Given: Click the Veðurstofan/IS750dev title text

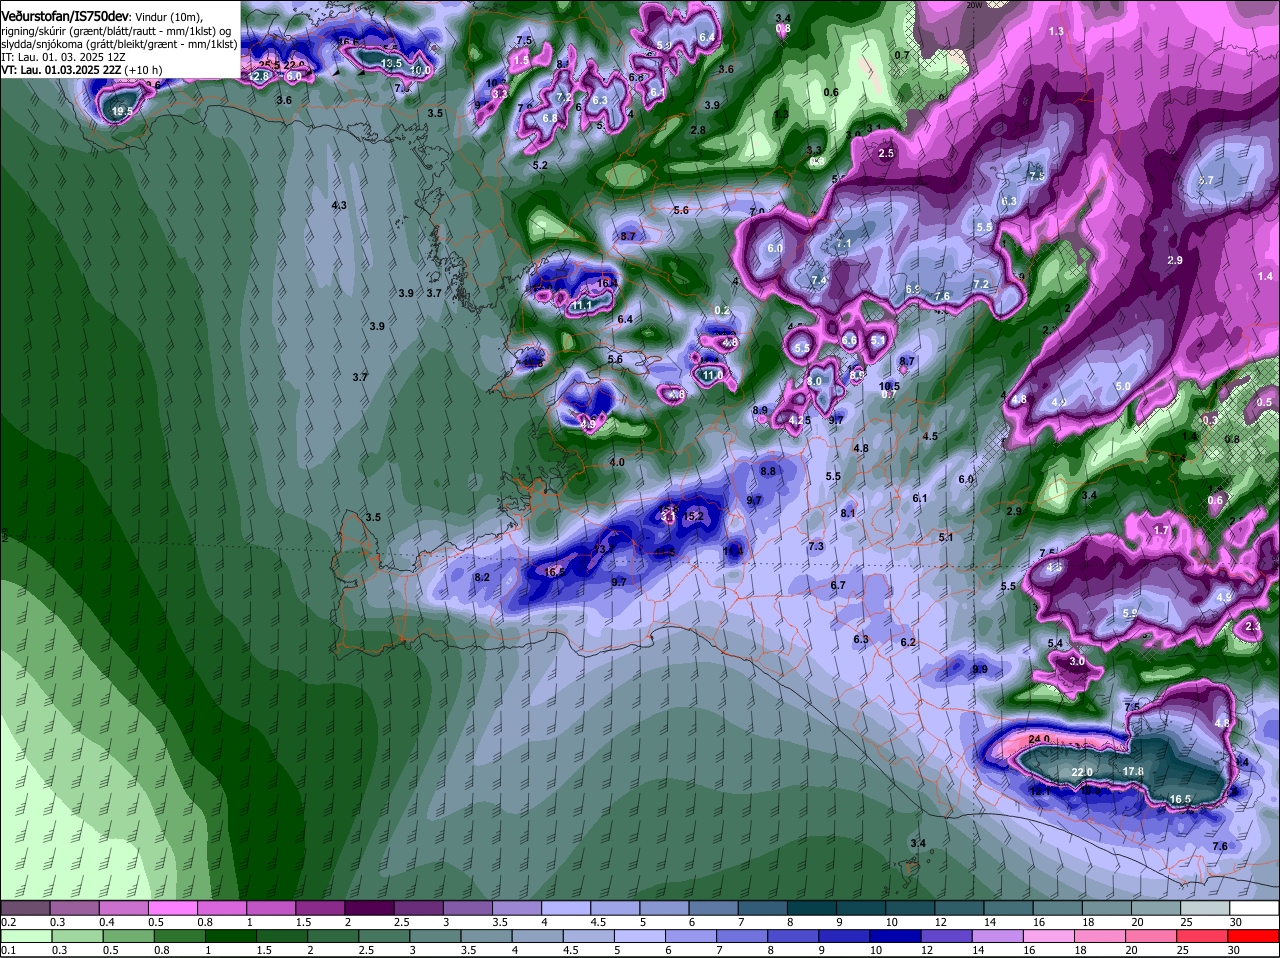Looking at the screenshot, I should click(x=65, y=16).
